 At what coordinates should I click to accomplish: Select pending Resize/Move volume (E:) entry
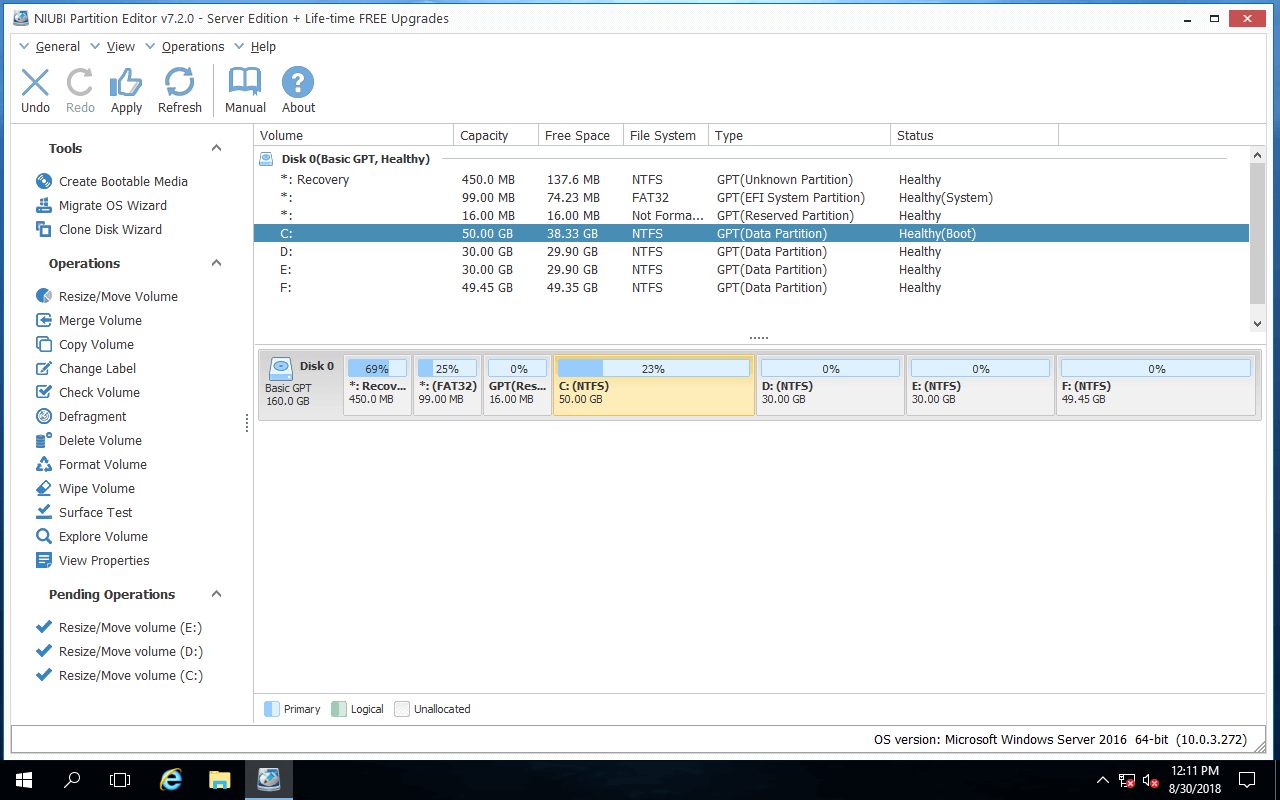(x=130, y=627)
